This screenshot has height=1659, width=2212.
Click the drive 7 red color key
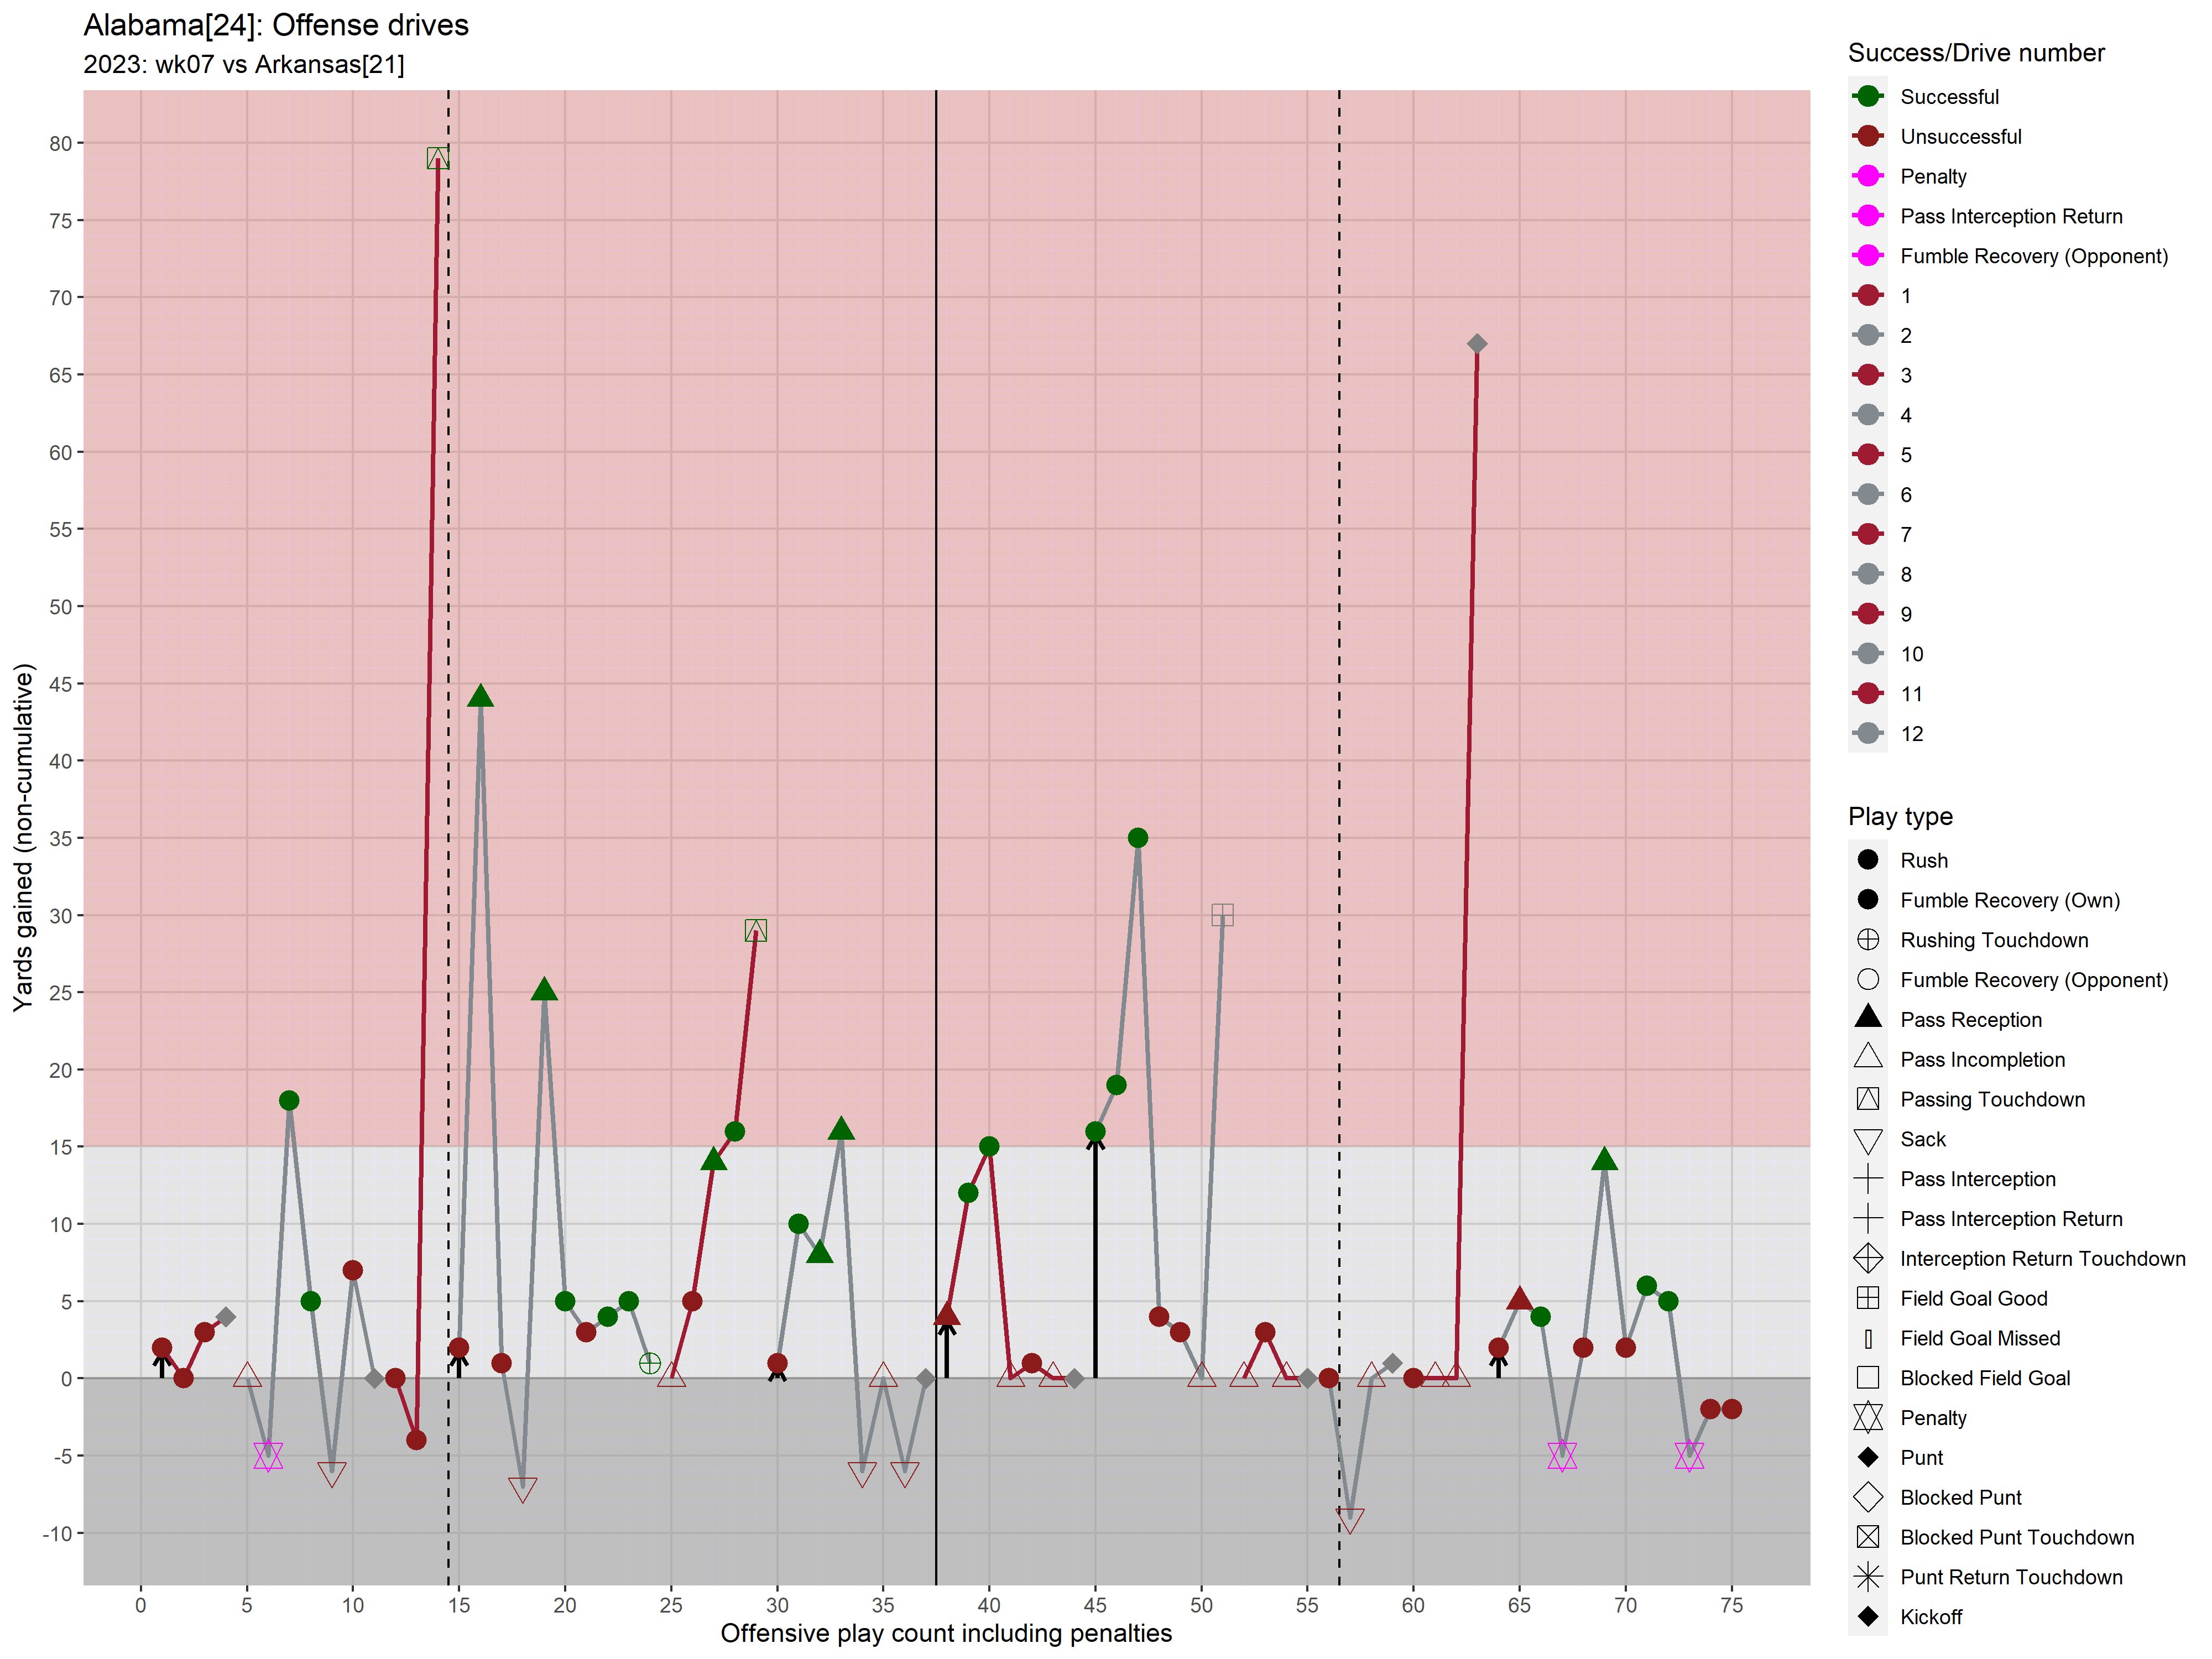pyautogui.click(x=1867, y=534)
